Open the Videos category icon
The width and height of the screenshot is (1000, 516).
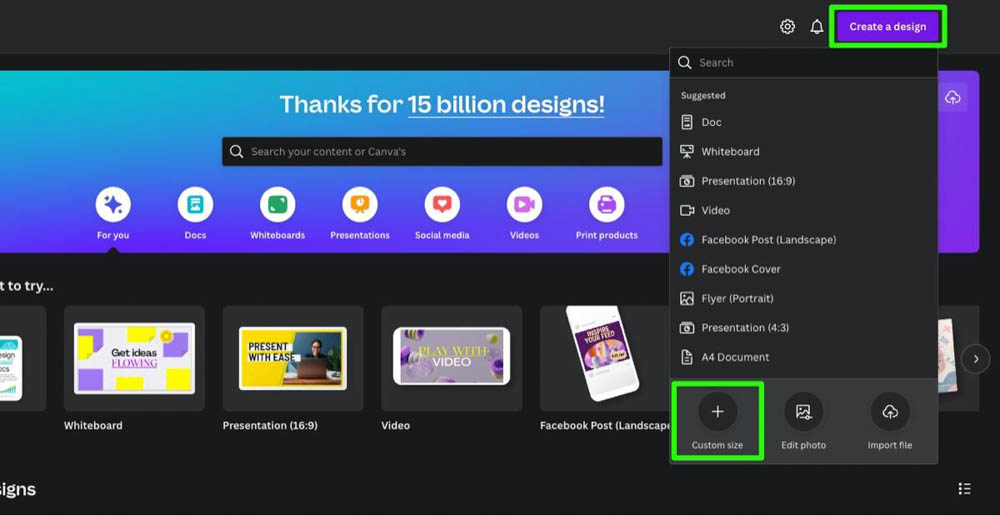pos(524,205)
